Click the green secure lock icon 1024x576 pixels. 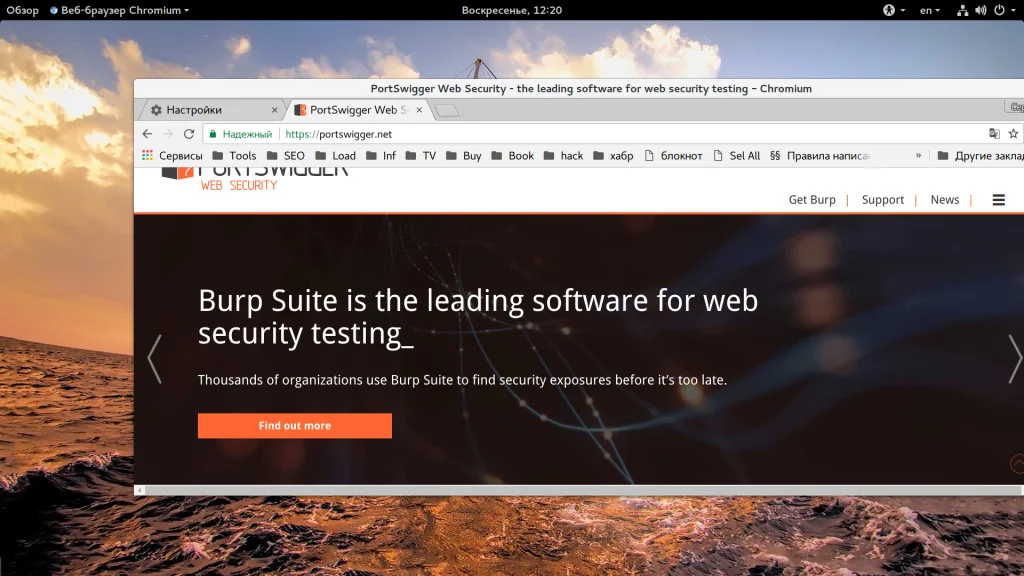(212, 134)
